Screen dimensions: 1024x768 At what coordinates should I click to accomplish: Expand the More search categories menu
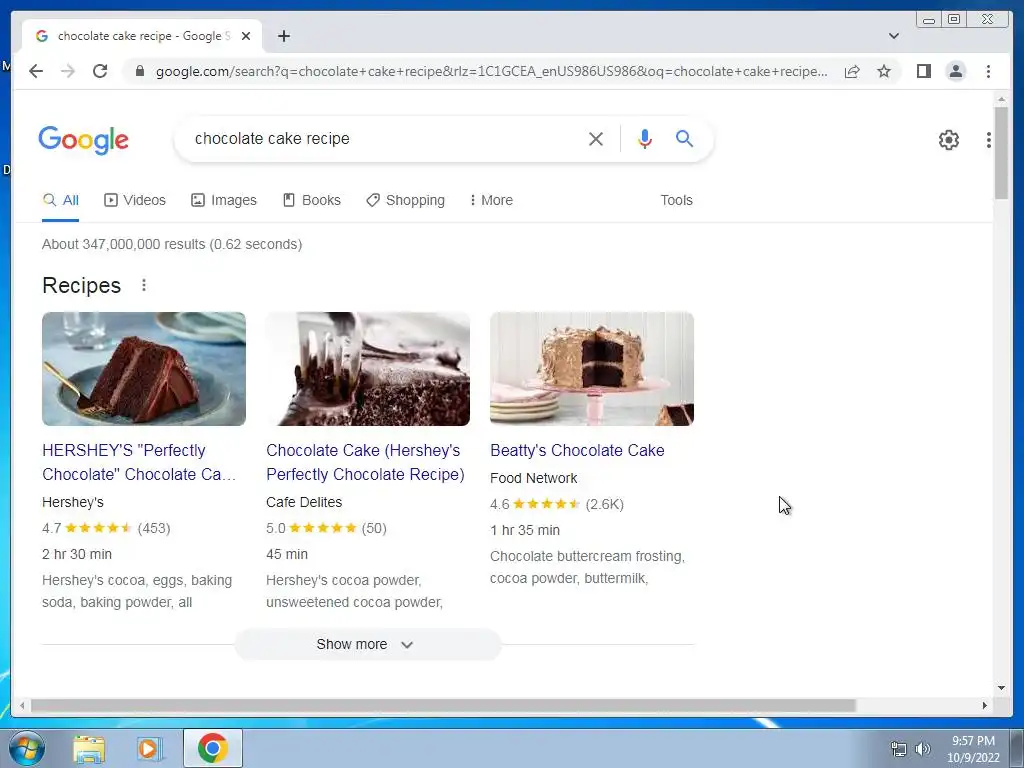[491, 200]
